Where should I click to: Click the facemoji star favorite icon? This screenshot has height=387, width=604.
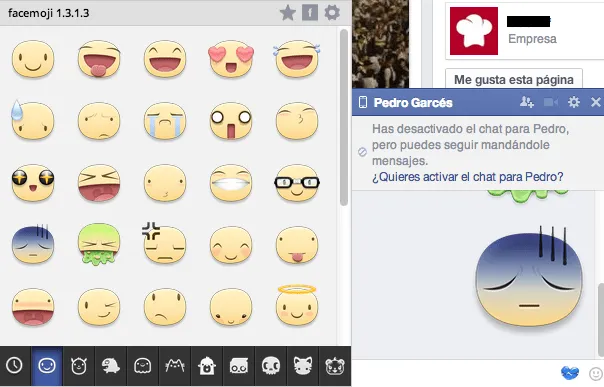click(287, 13)
